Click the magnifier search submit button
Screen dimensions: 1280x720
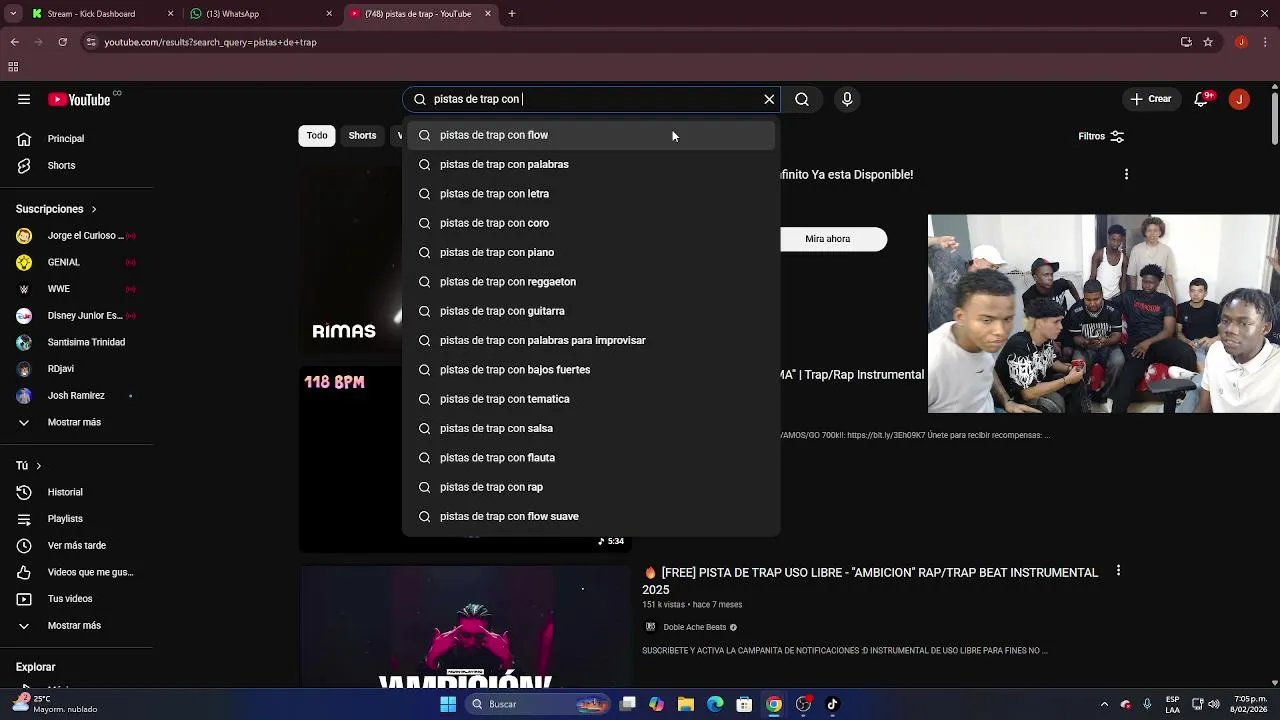point(802,99)
